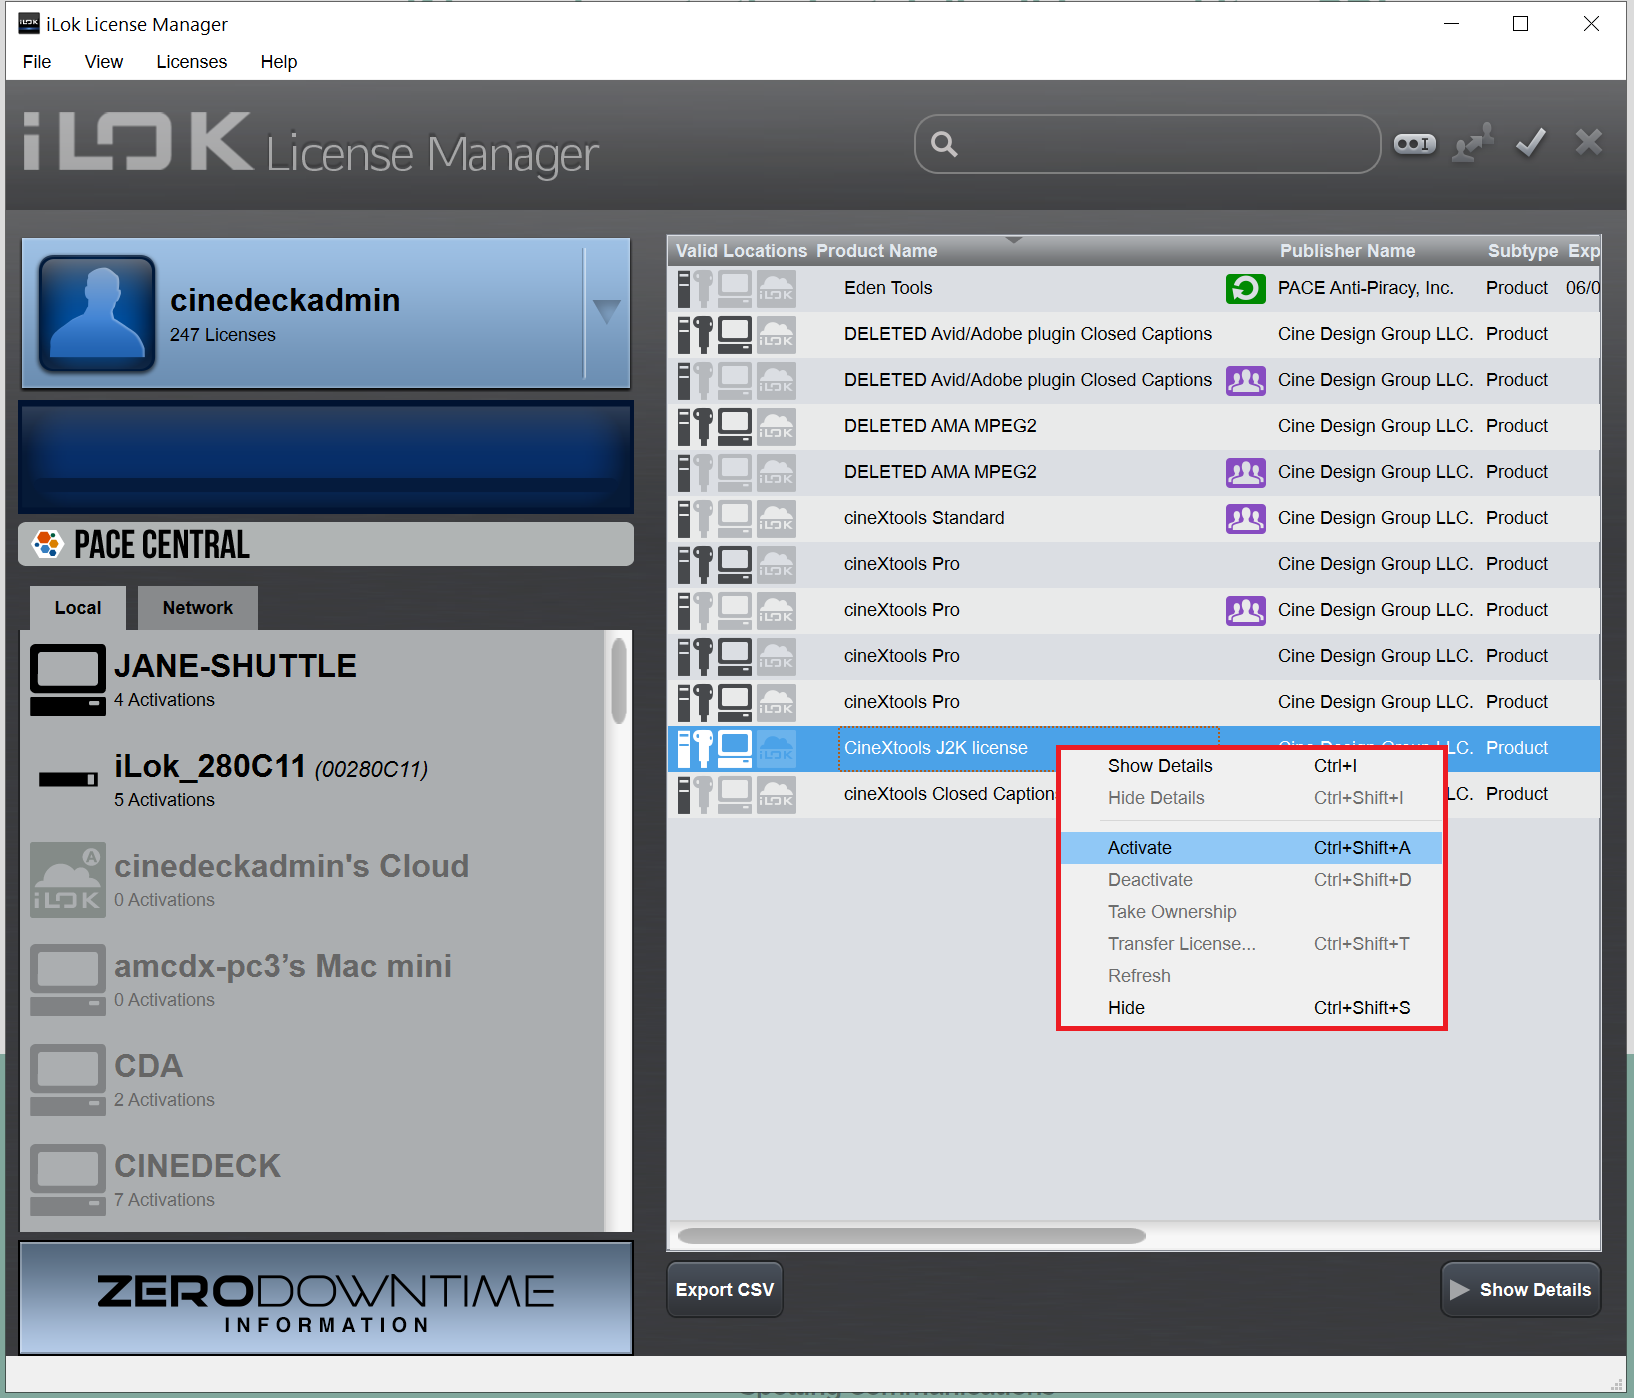Sort by Subtype column header

pos(1522,251)
